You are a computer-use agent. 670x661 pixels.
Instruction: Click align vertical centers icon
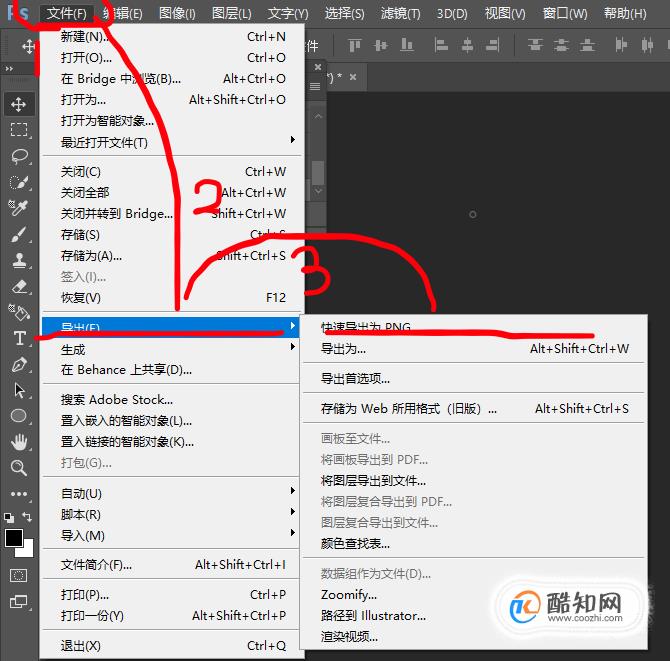(x=380, y=45)
